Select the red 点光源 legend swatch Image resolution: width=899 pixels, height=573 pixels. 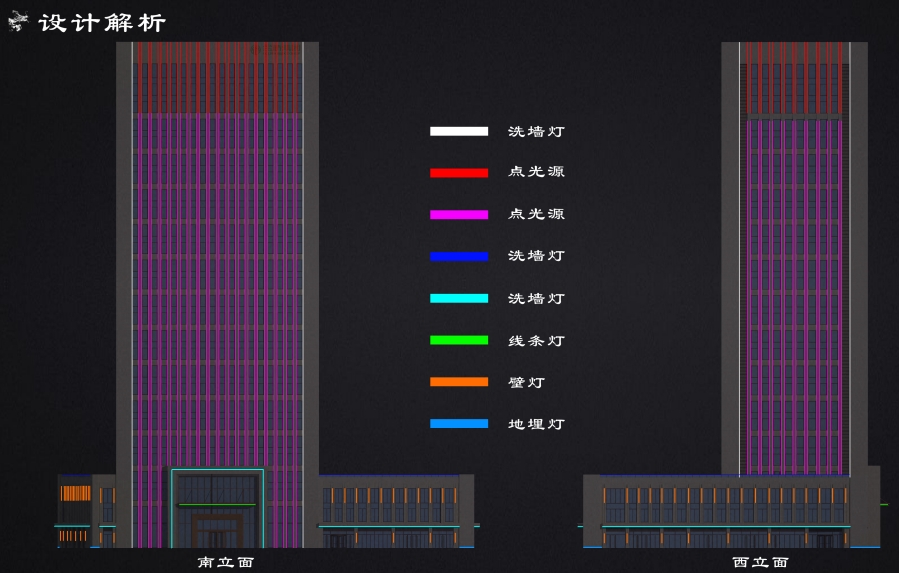tap(459, 173)
